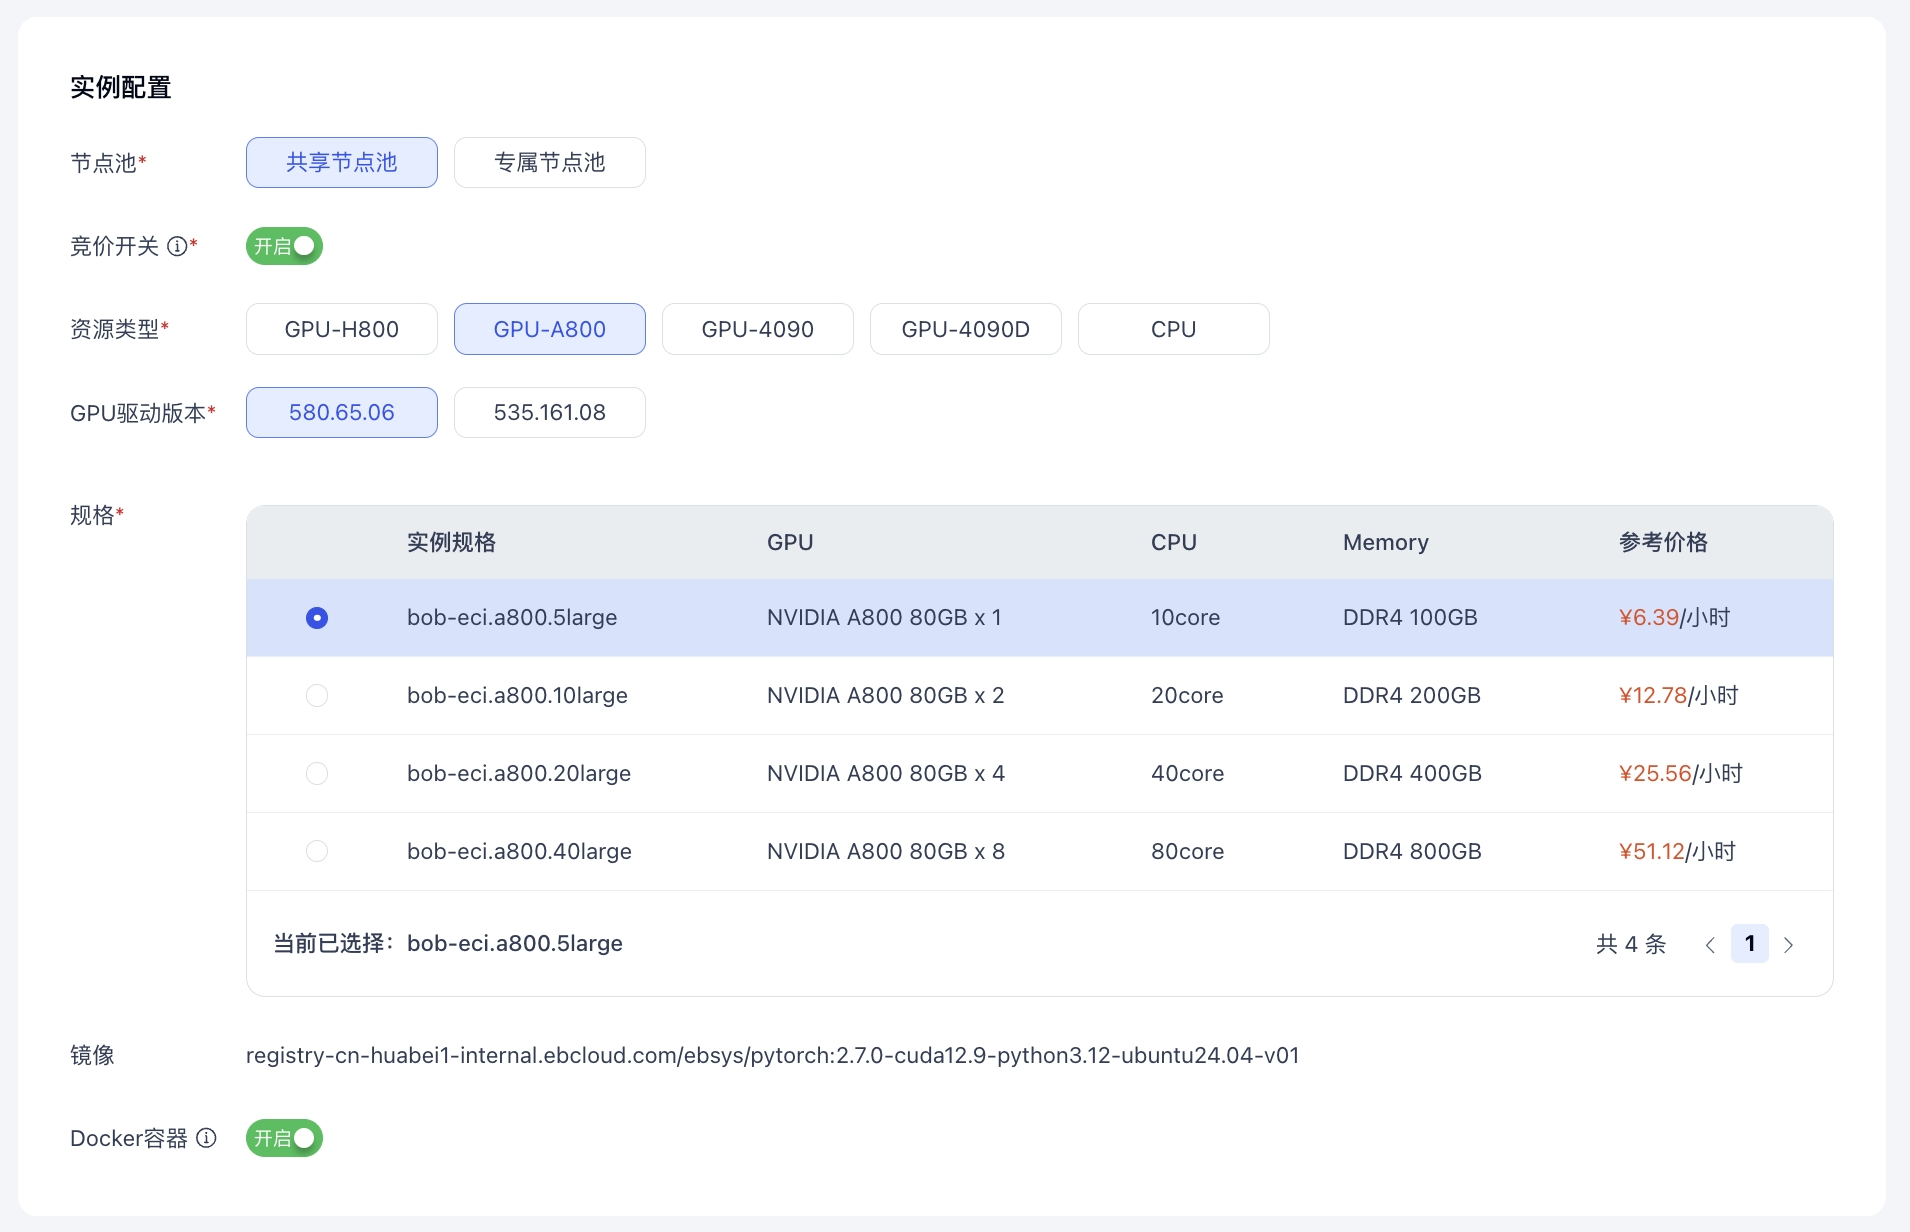The width and height of the screenshot is (1910, 1232).
Task: Select bob-eci.a800.20large radio button
Action: tap(317, 774)
